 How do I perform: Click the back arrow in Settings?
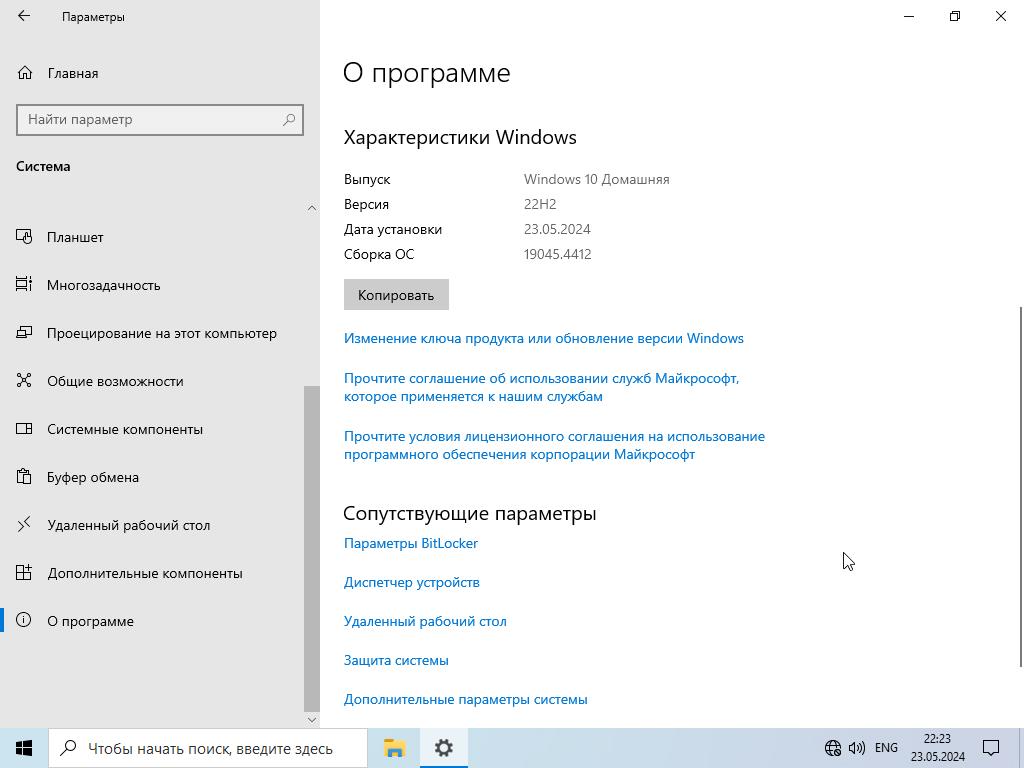point(24,16)
